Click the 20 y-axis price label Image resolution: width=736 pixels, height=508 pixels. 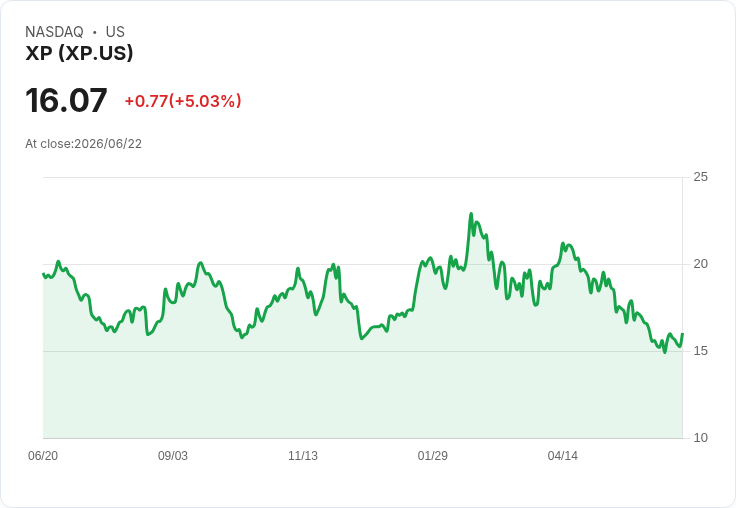[700, 264]
